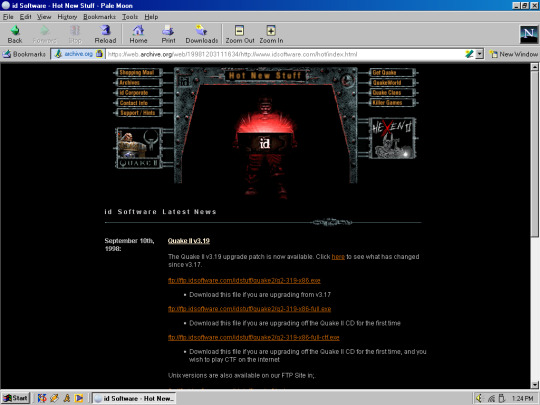Reload the current page
This screenshot has height=405, width=540.
[x=105, y=34]
